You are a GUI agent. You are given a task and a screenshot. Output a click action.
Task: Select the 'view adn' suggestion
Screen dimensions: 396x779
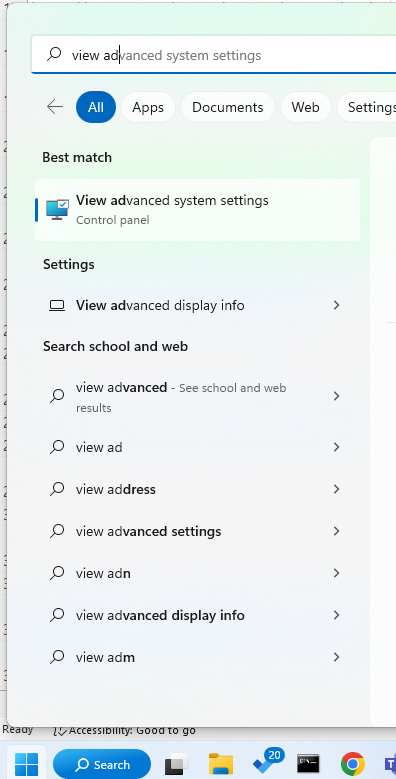pyautogui.click(x=197, y=573)
